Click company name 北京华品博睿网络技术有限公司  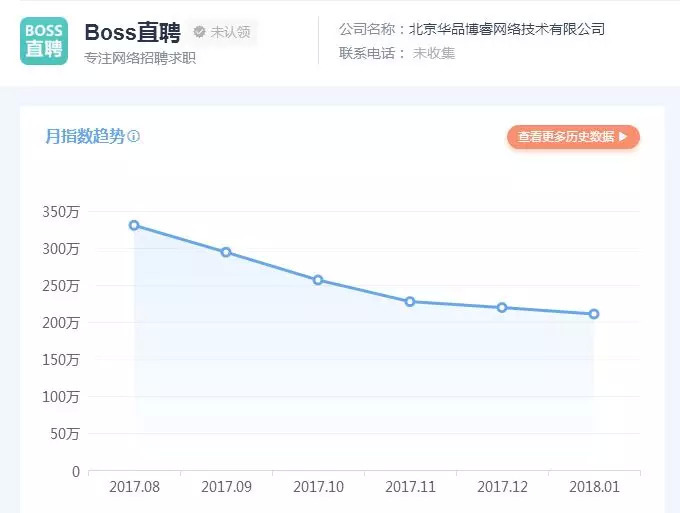pos(507,29)
